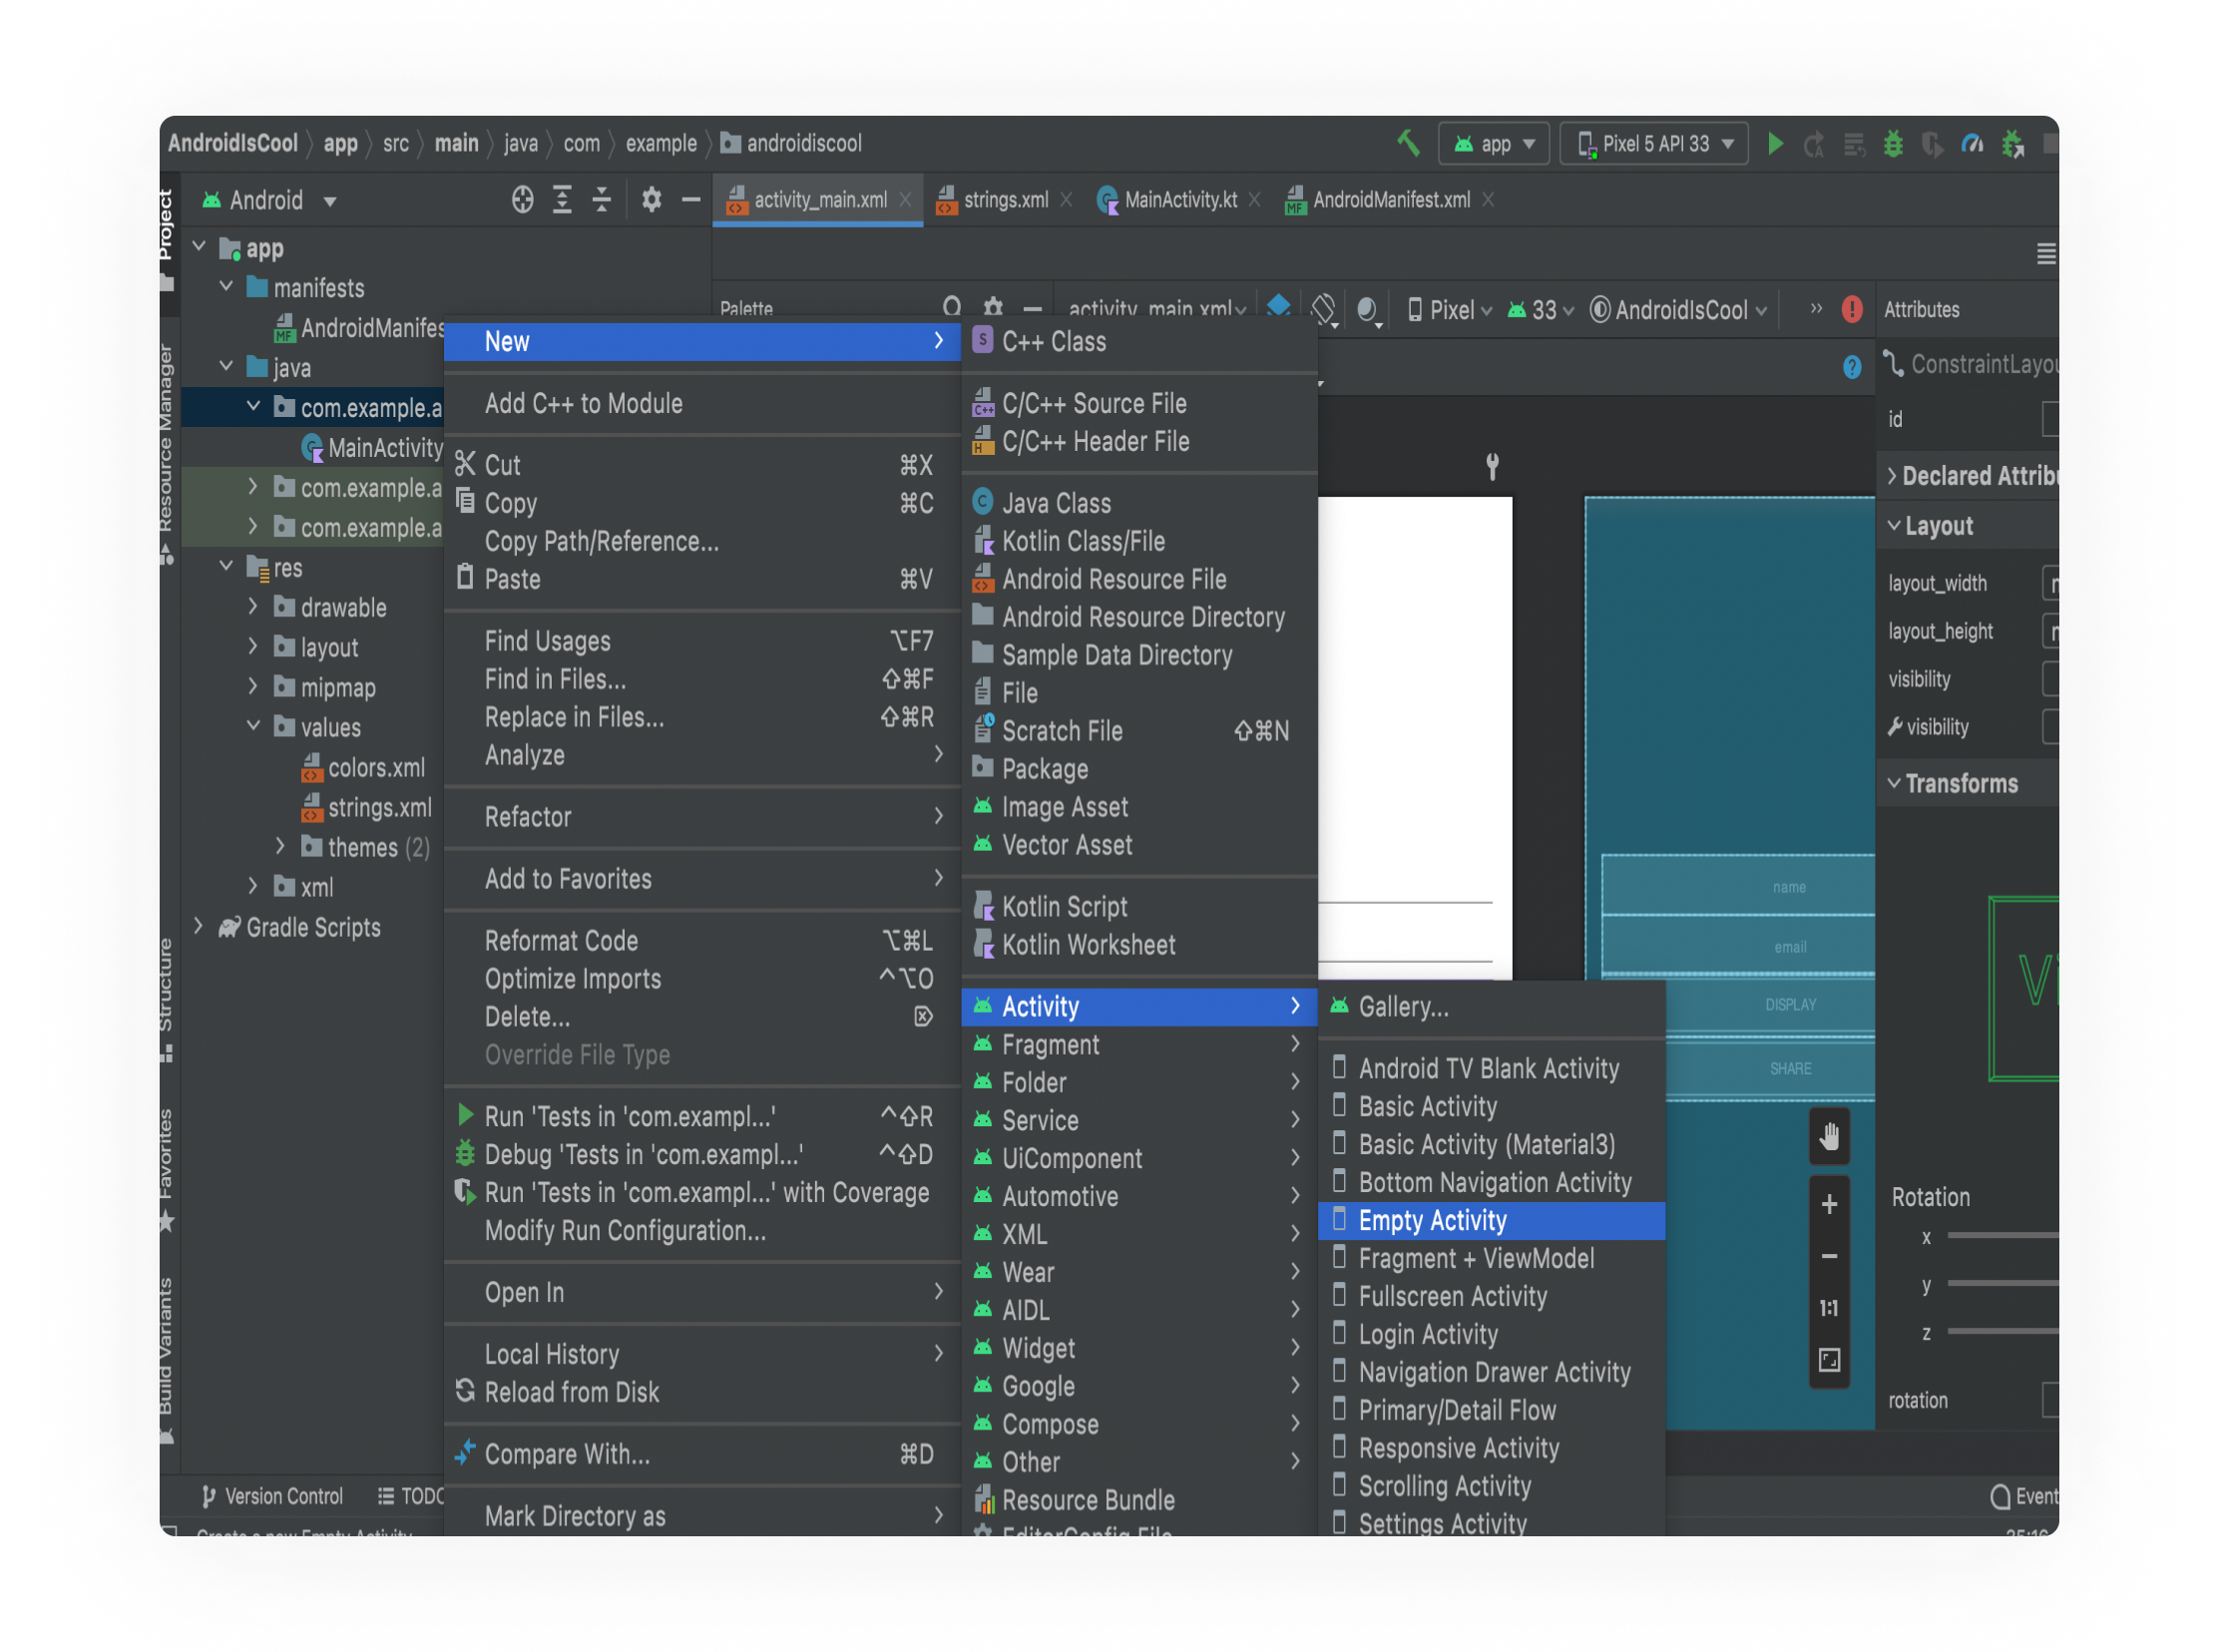
Task: Select Copy in context menu
Action: point(701,503)
